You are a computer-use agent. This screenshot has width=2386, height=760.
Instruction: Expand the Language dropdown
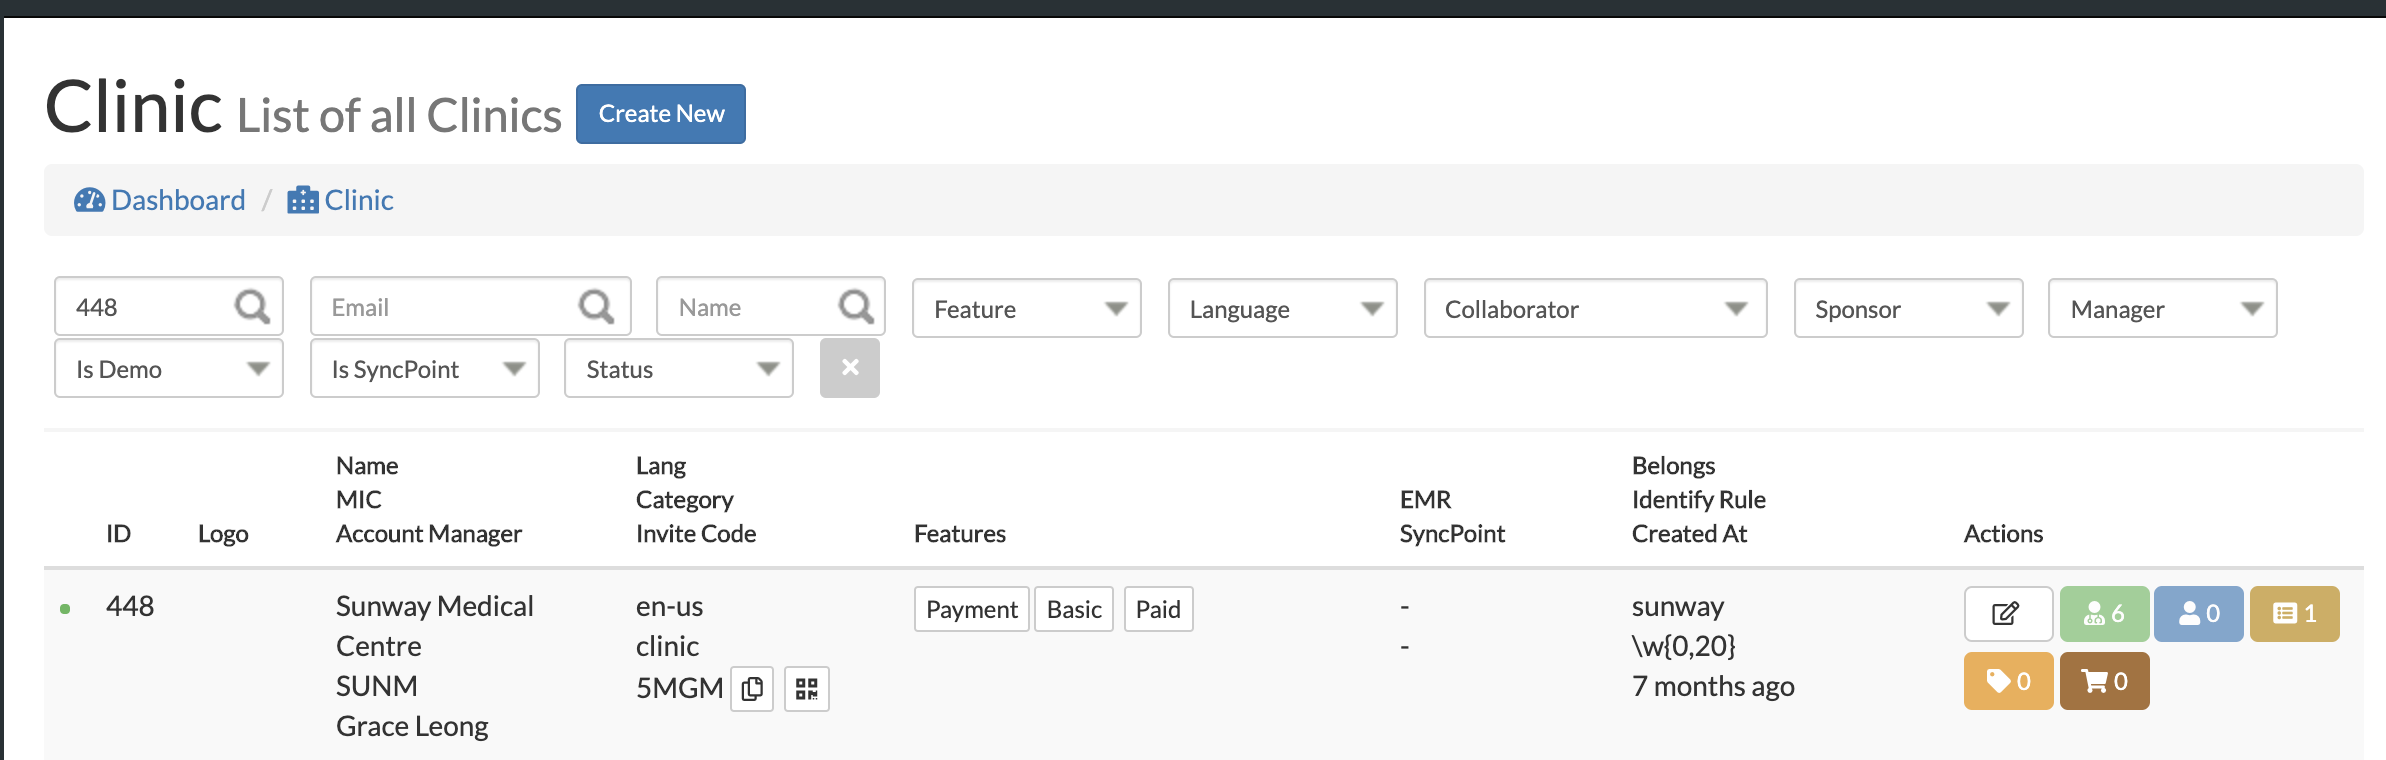coord(1282,309)
